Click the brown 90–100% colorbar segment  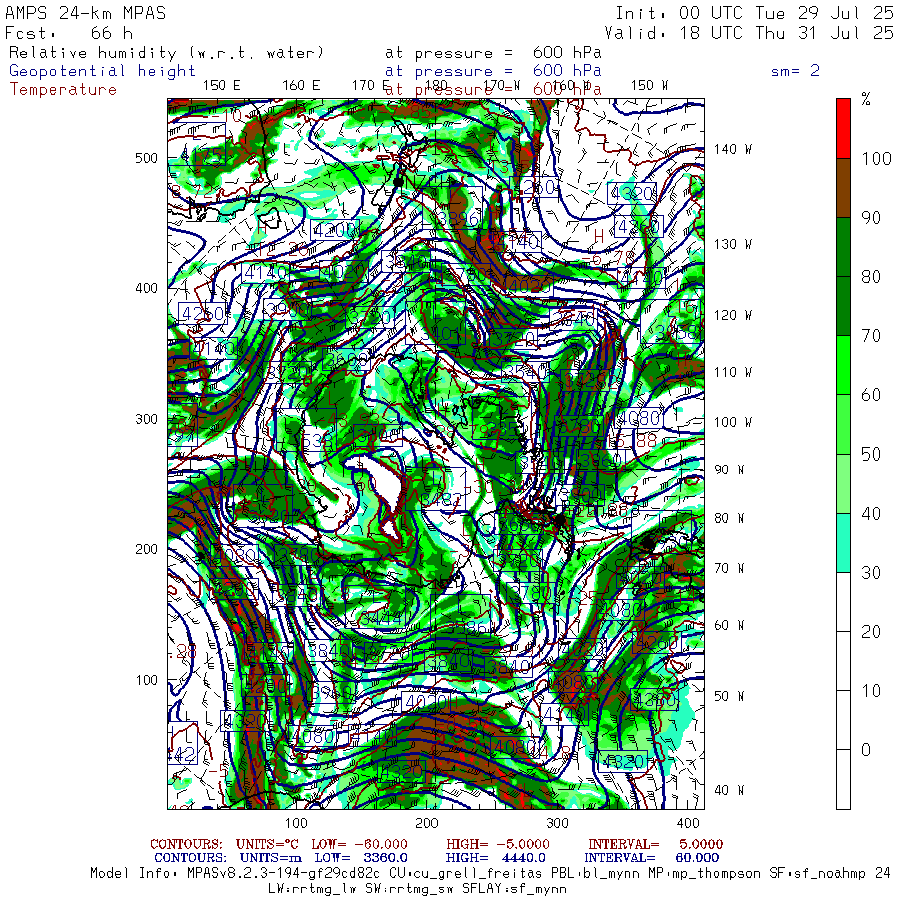(x=843, y=188)
